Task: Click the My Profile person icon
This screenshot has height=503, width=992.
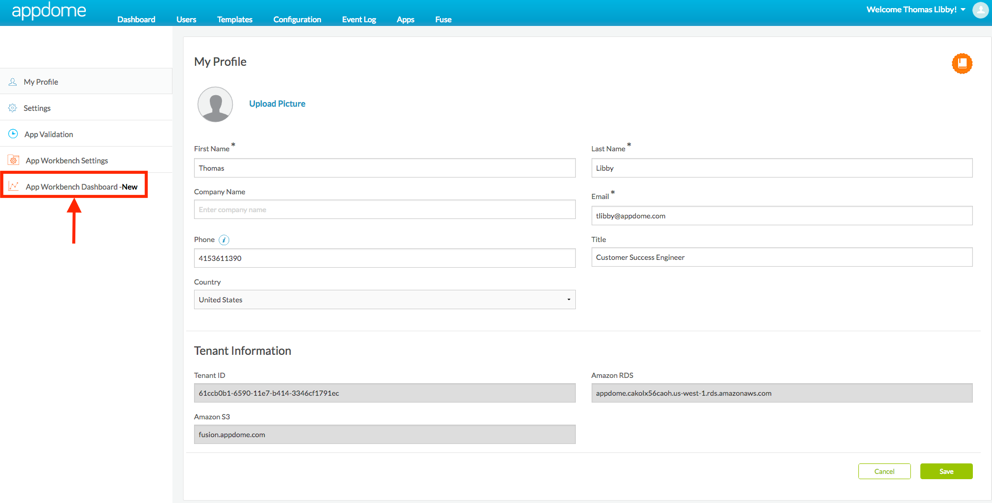Action: click(13, 82)
